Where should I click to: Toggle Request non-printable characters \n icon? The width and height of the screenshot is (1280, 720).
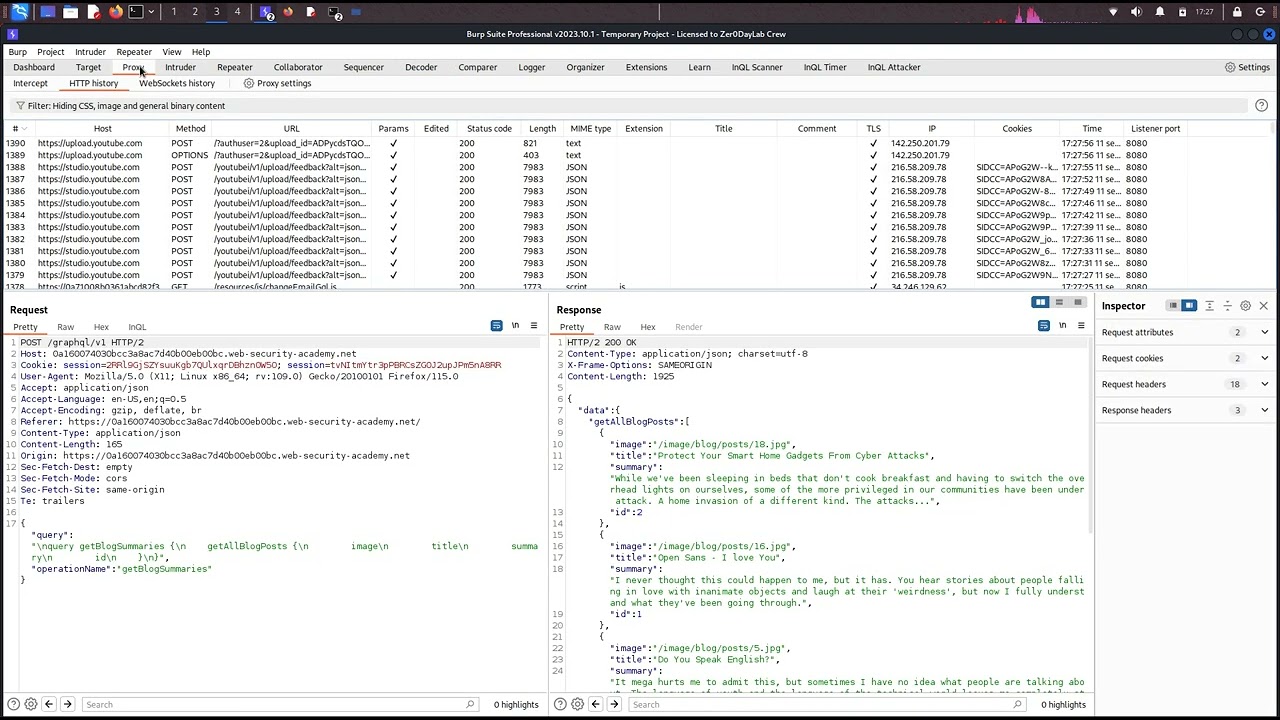click(515, 326)
